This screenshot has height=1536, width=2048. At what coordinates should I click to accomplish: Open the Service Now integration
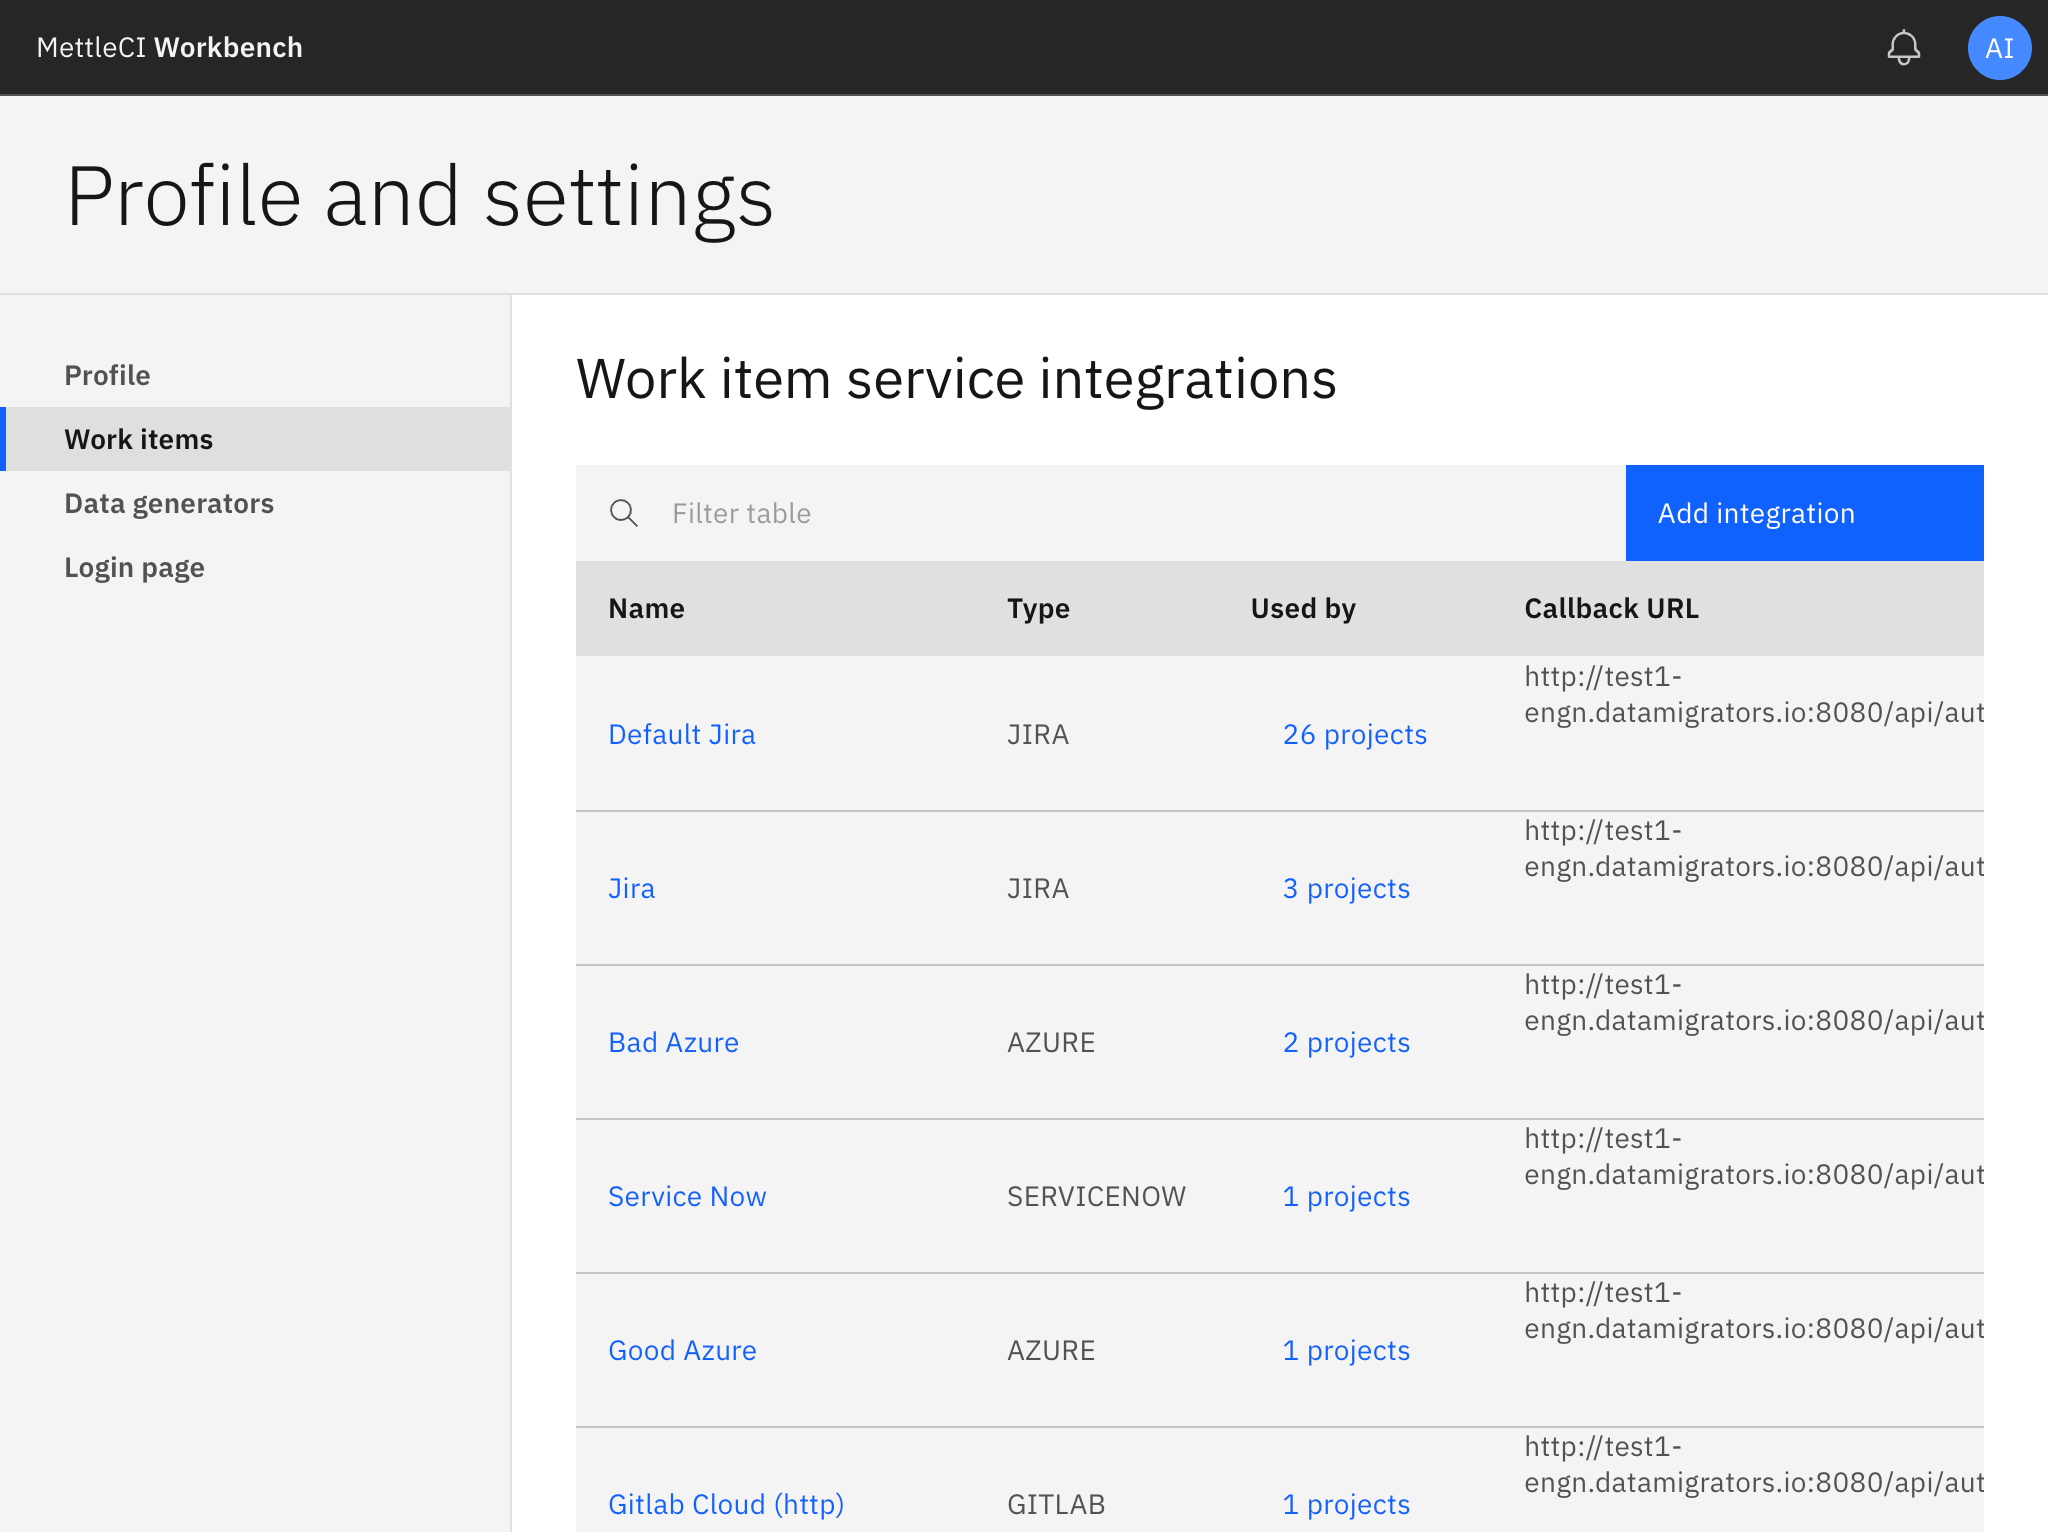687,1196
